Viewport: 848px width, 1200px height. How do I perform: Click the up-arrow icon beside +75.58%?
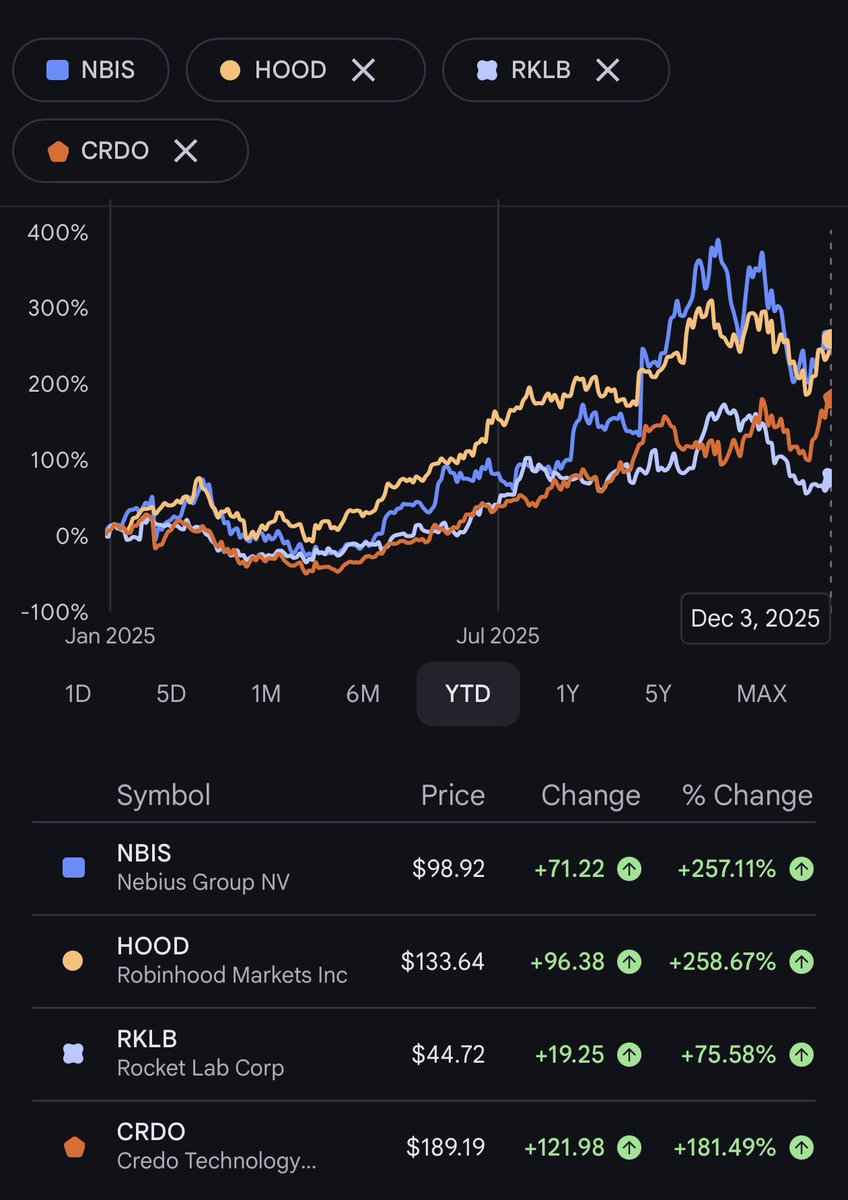[801, 1055]
